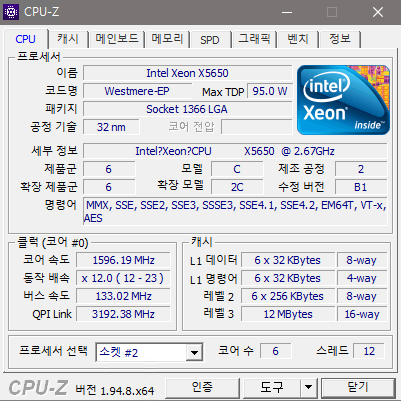
Task: Click the empty 코어 전압 field
Action: tap(257, 127)
